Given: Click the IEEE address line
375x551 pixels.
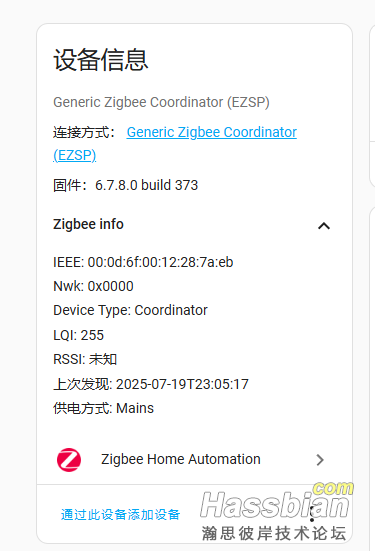Looking at the screenshot, I should pos(143,262).
